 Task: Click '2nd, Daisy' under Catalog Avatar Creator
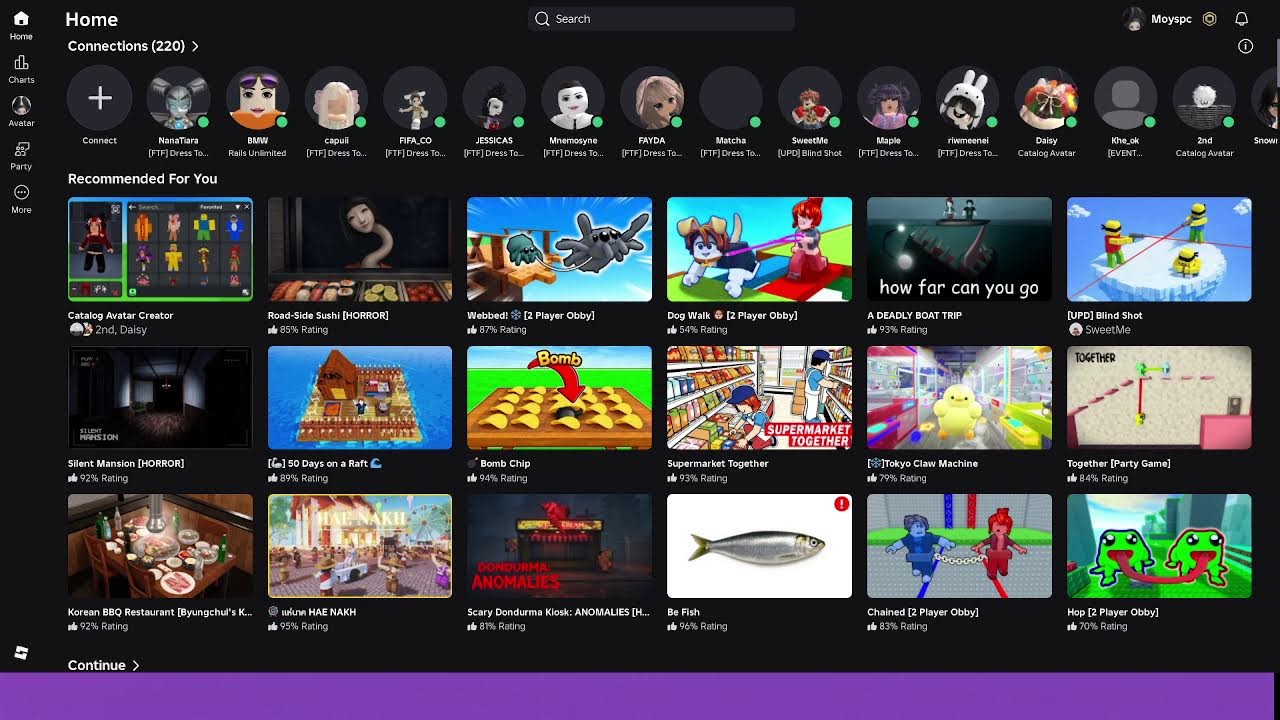click(121, 330)
